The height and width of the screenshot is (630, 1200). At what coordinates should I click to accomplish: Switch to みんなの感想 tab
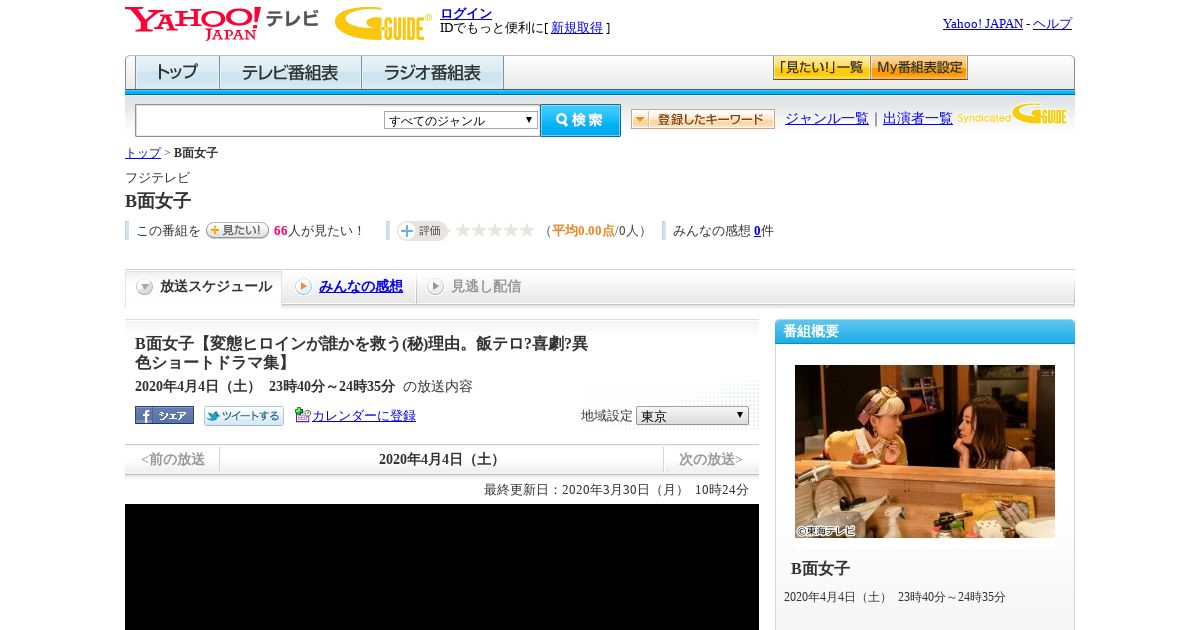[361, 287]
